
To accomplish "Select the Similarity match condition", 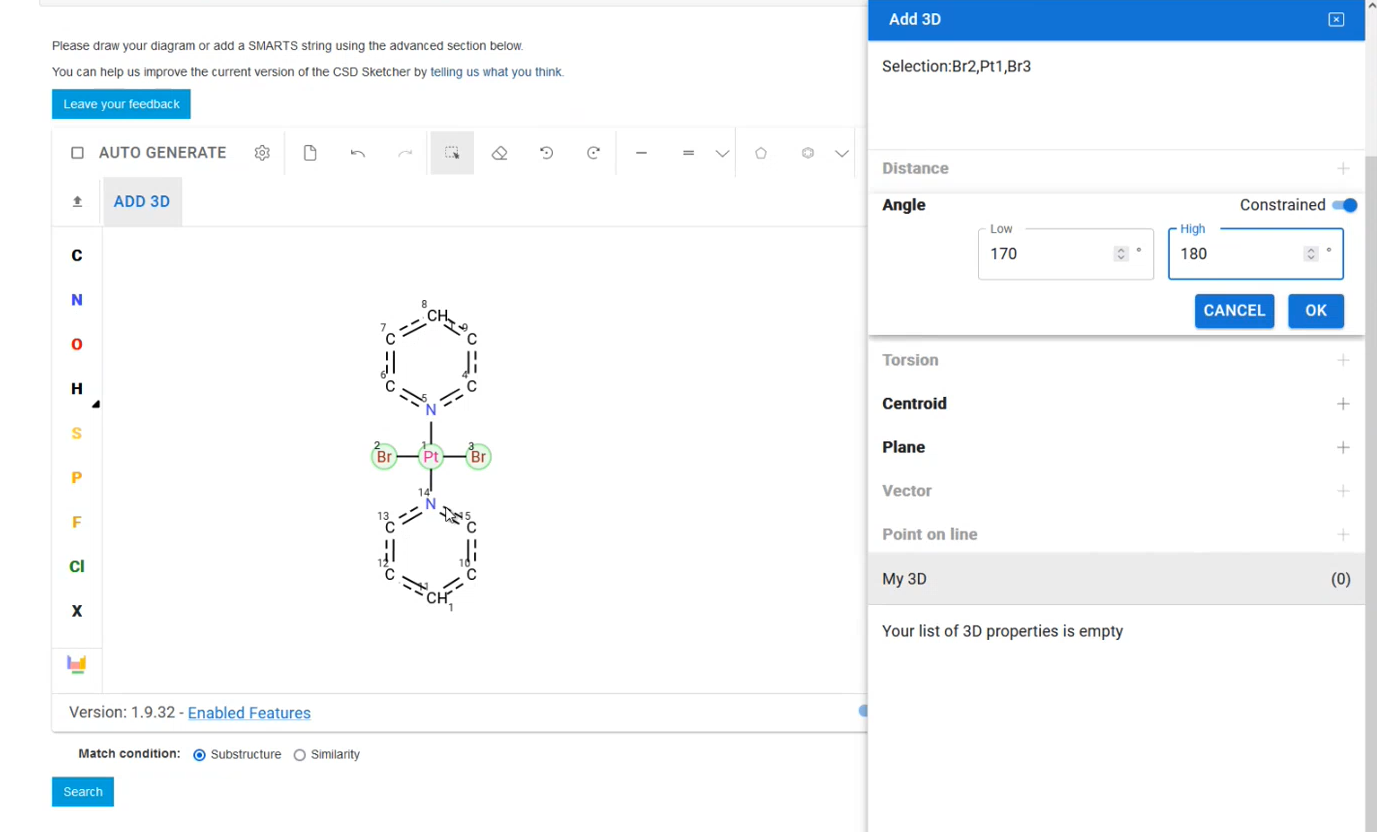I will (299, 755).
